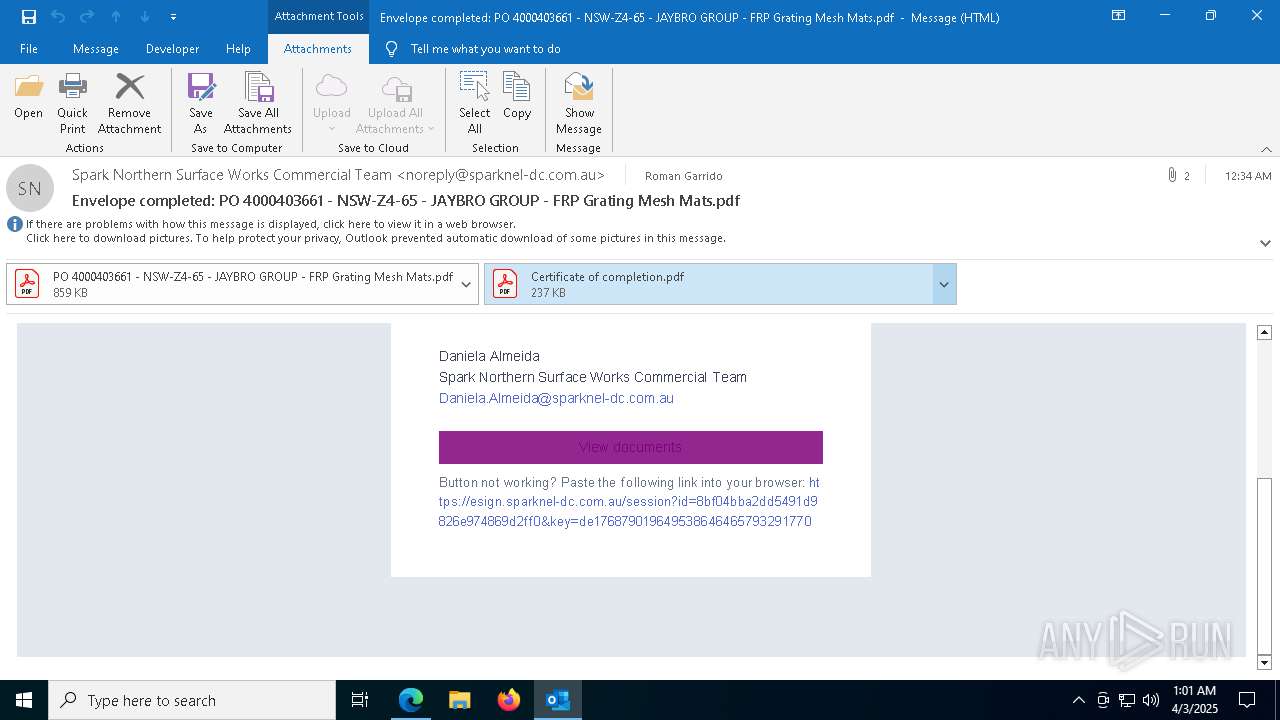Remove Attachment from message
Image resolution: width=1280 pixels, height=720 pixels.
pyautogui.click(x=129, y=104)
